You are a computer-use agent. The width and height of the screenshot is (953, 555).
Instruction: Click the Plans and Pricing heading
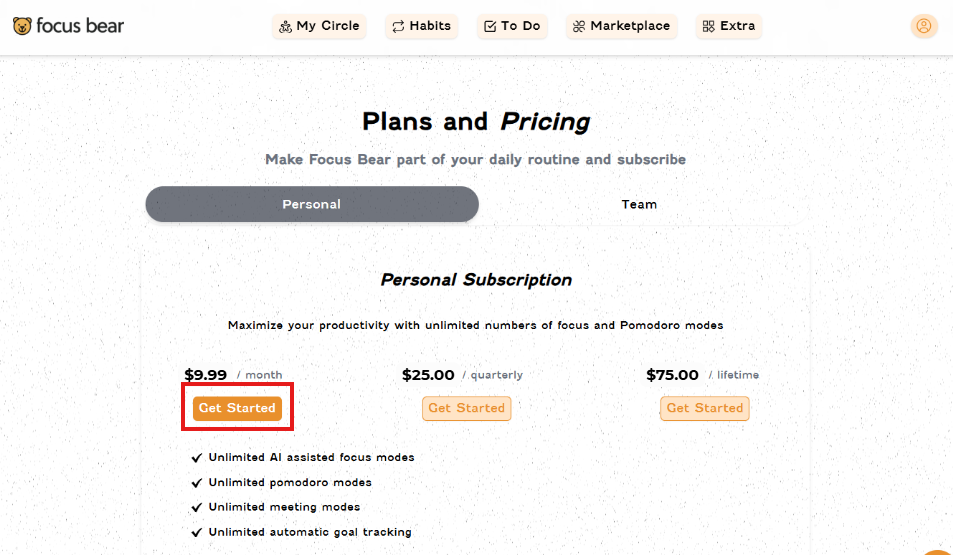tap(476, 122)
